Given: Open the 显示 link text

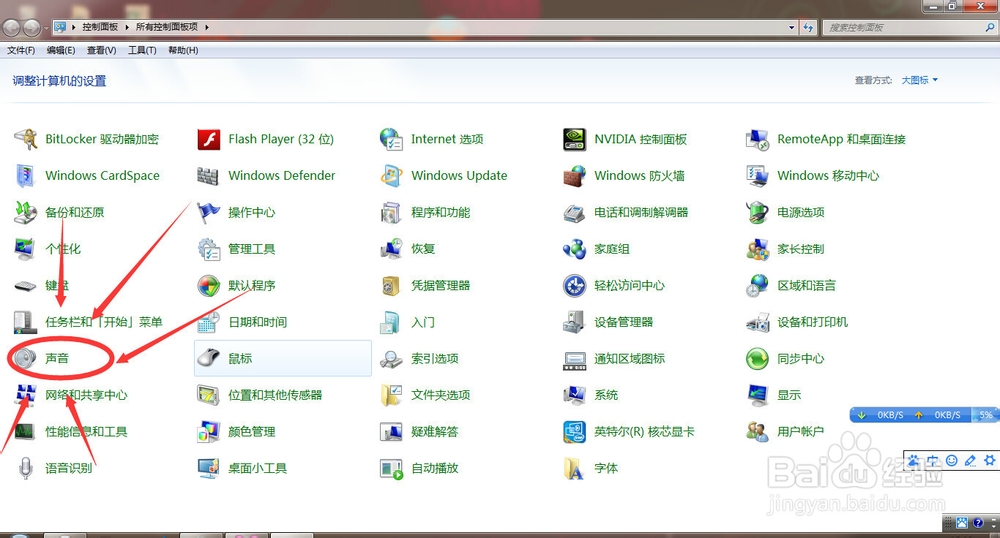Looking at the screenshot, I should (789, 395).
